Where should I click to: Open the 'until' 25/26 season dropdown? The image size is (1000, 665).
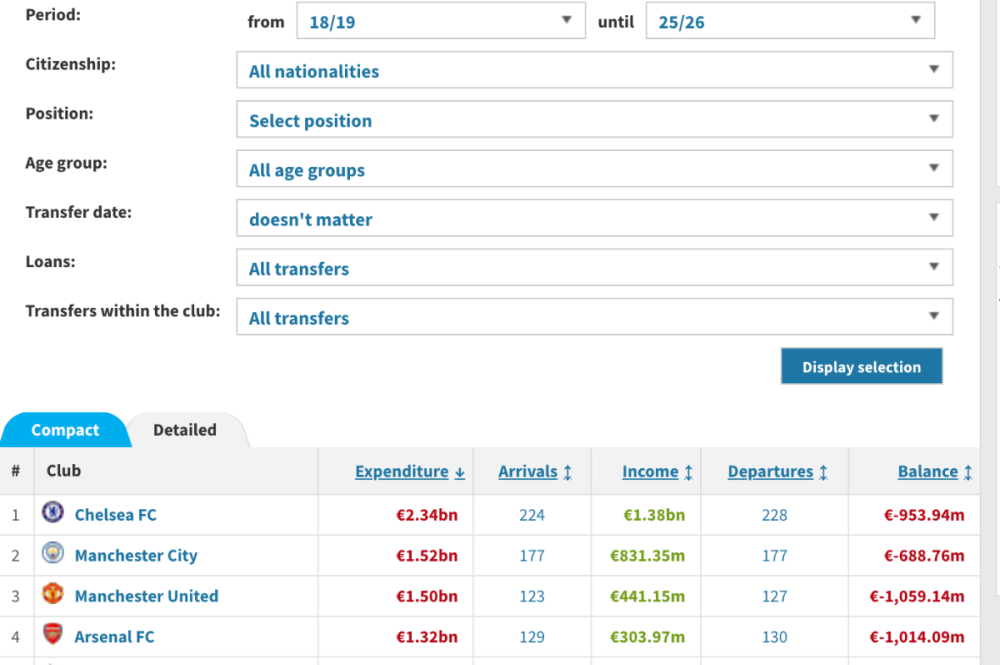pos(789,22)
